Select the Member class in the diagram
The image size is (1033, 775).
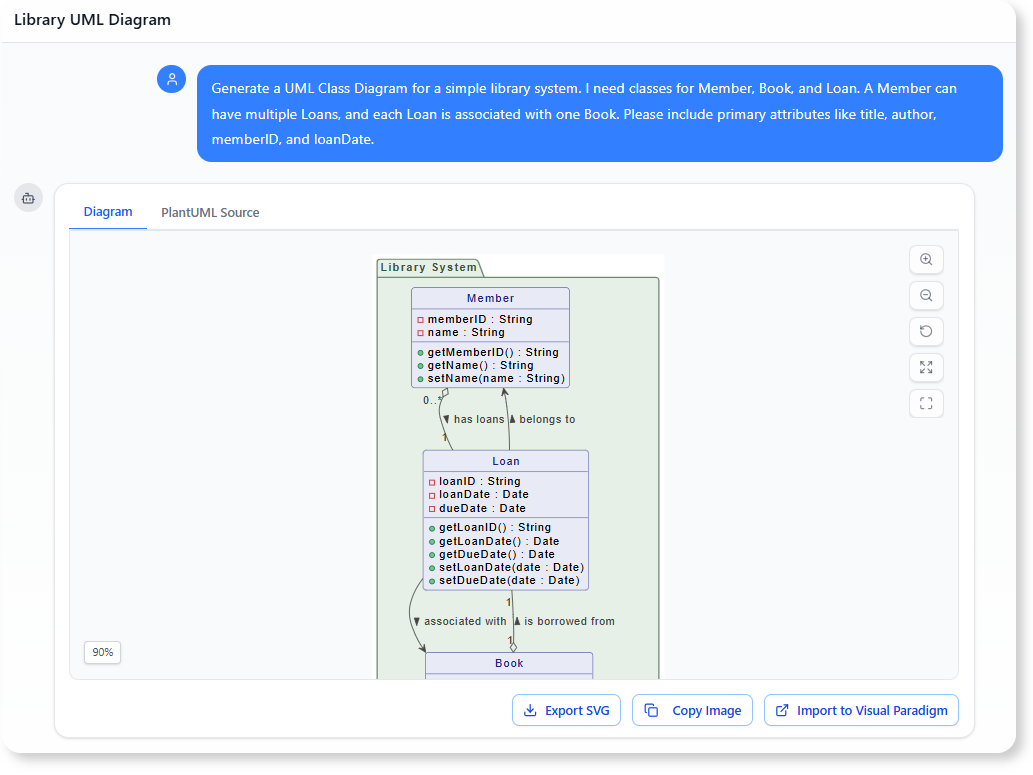point(490,298)
